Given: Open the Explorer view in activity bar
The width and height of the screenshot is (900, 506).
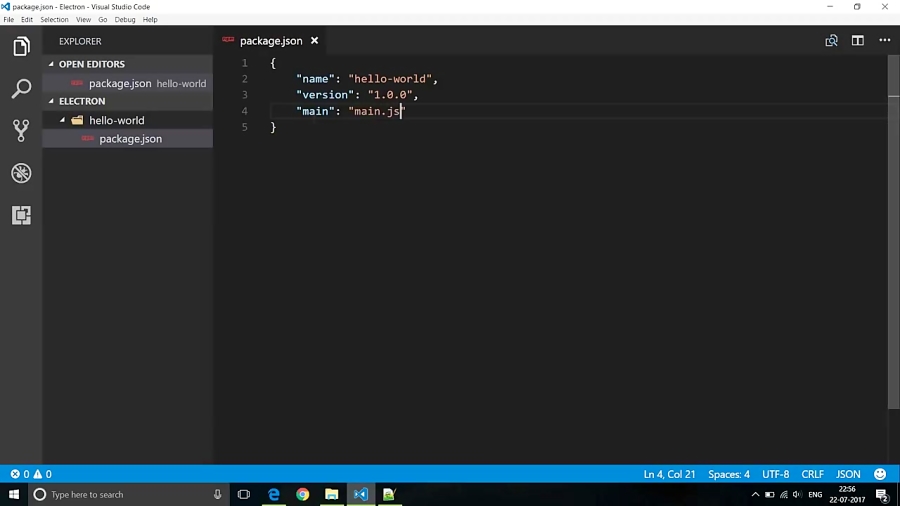Looking at the screenshot, I should click(21, 47).
